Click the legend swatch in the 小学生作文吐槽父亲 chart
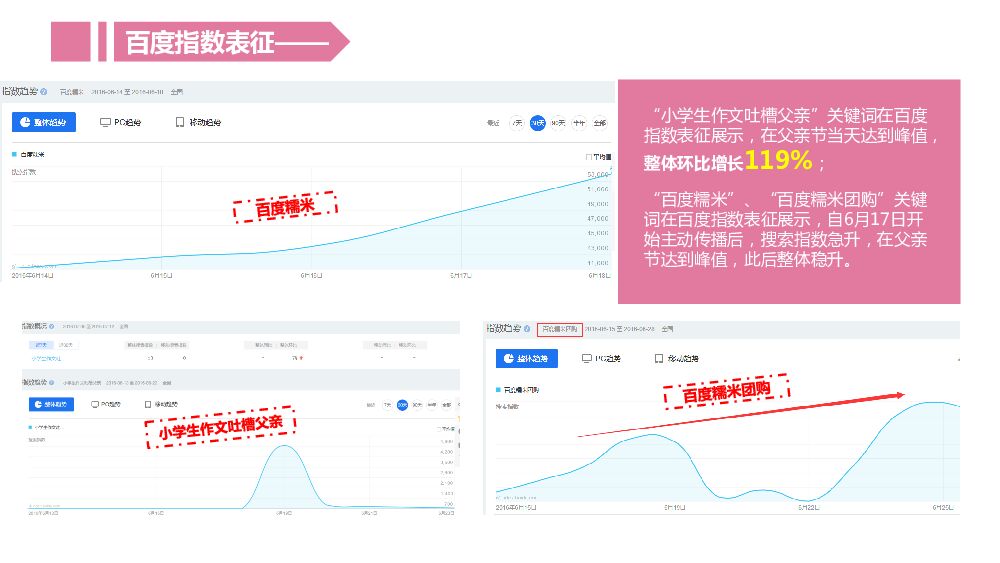Screen dimensions: 1000x563 (30, 427)
